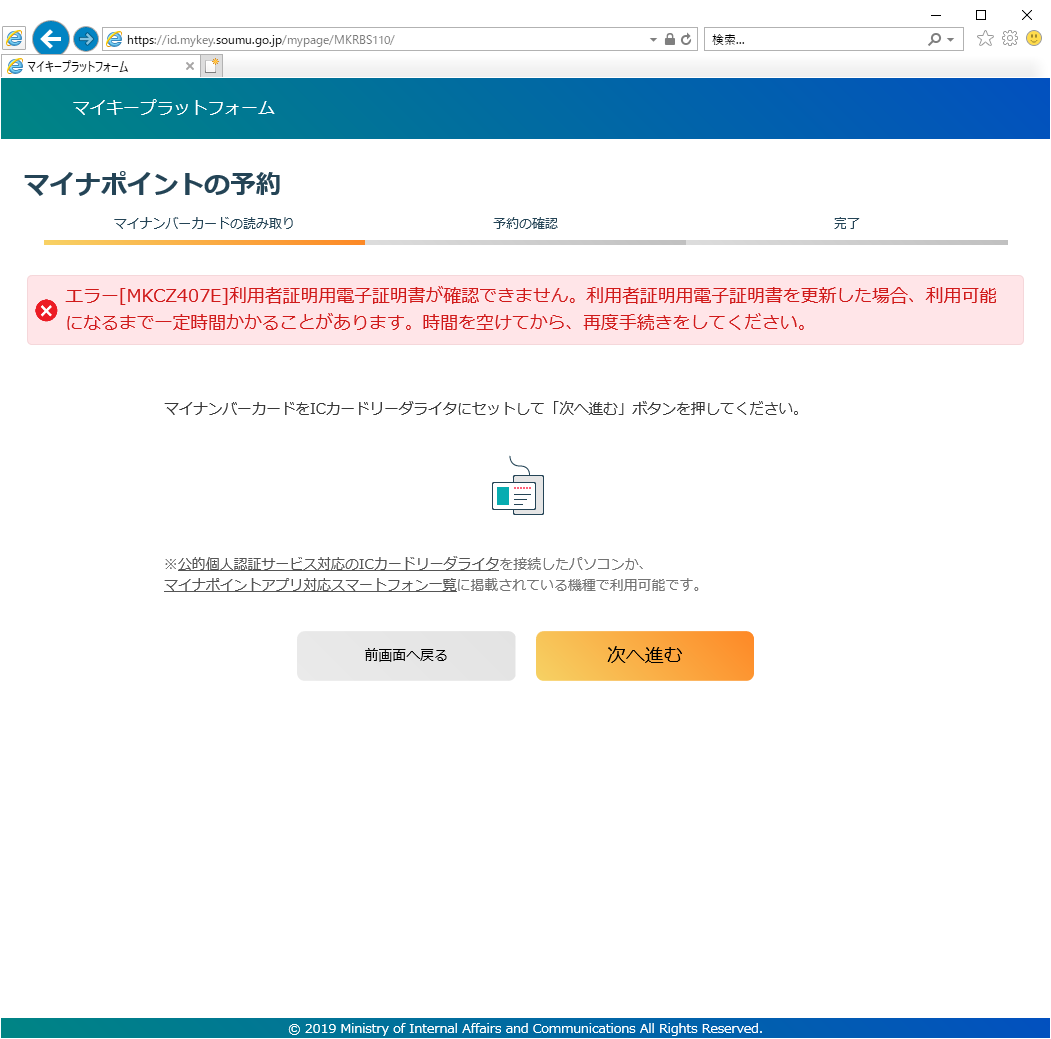1051x1039 pixels.
Task: Open the favorites star icon
Action: 985,39
